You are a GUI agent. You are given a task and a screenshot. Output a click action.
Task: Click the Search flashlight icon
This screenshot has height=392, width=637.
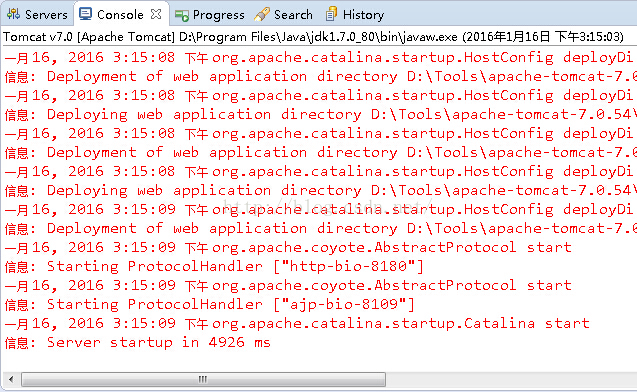click(262, 14)
